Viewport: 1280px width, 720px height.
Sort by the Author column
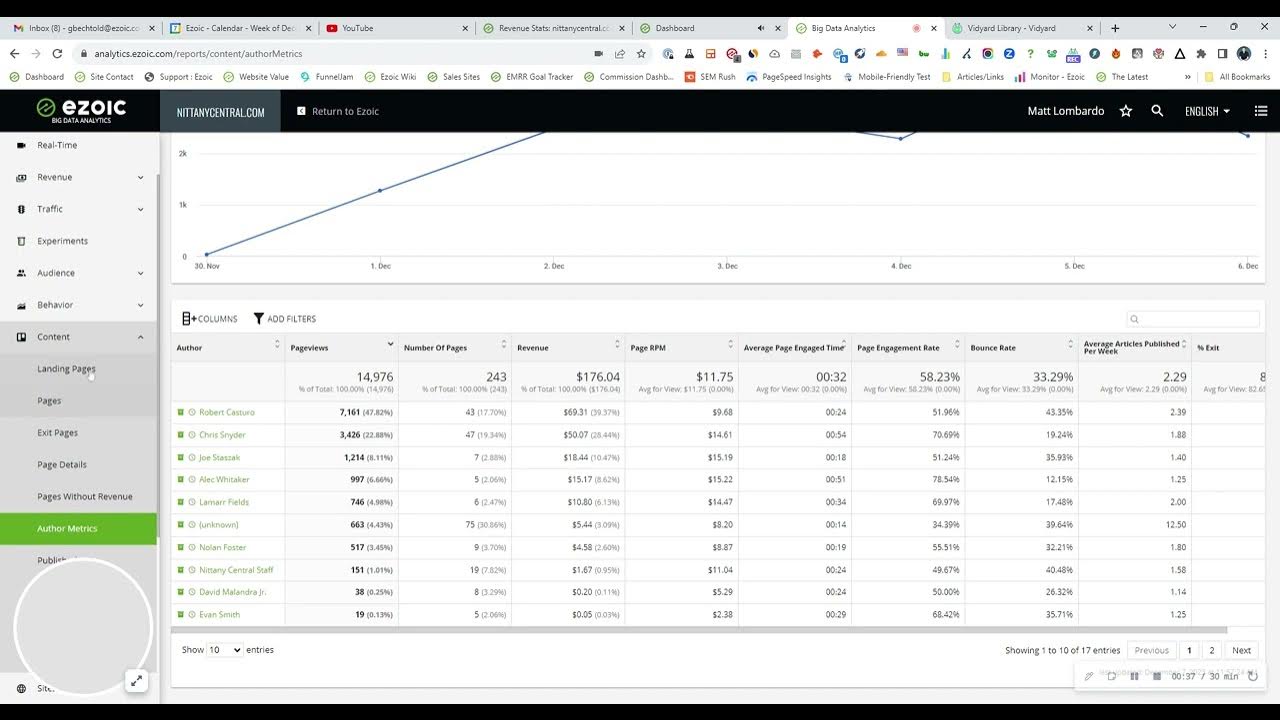point(228,347)
